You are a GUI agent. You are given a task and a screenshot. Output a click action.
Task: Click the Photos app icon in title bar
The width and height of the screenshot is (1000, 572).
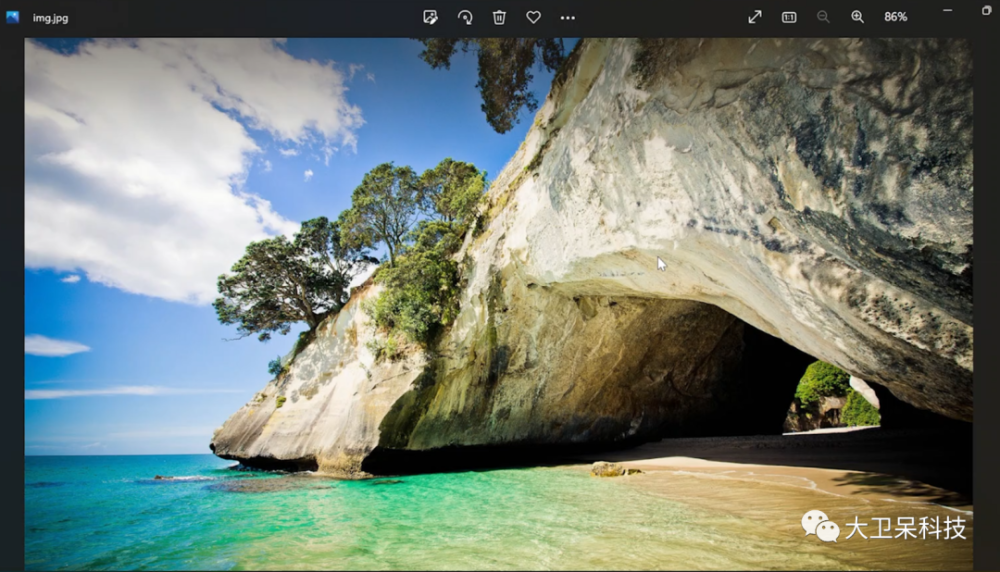[x=13, y=17]
